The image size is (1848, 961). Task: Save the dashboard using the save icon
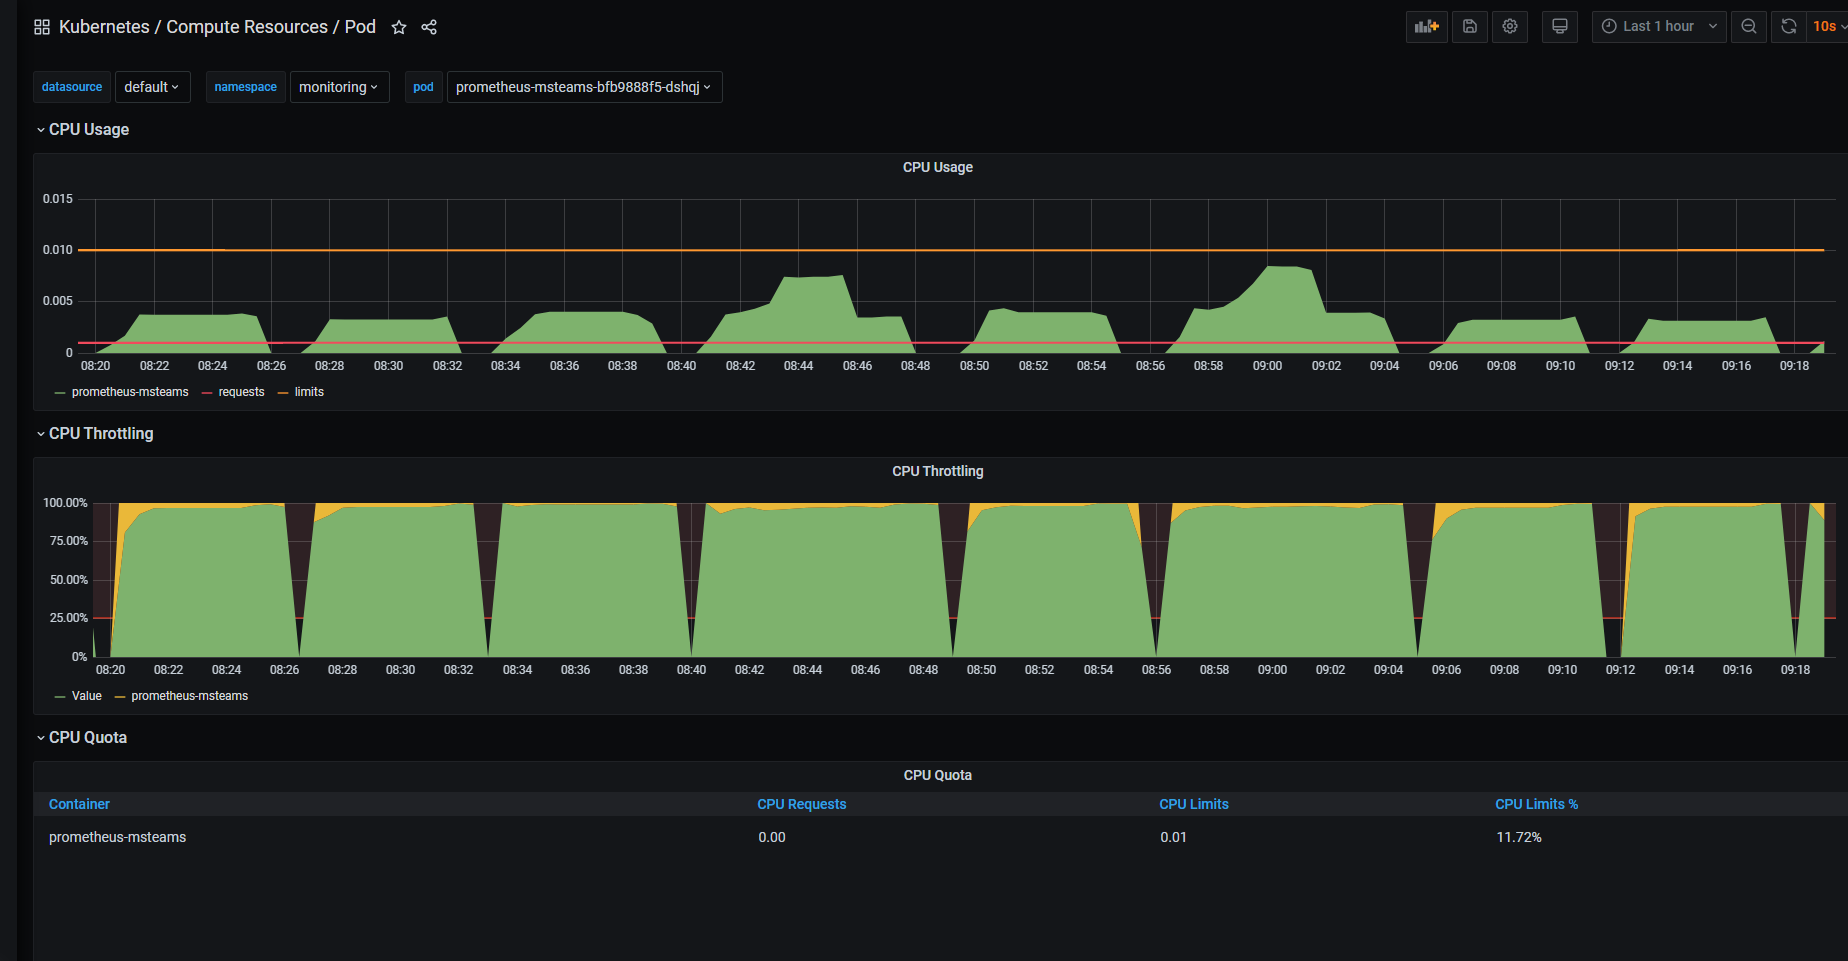(1469, 26)
